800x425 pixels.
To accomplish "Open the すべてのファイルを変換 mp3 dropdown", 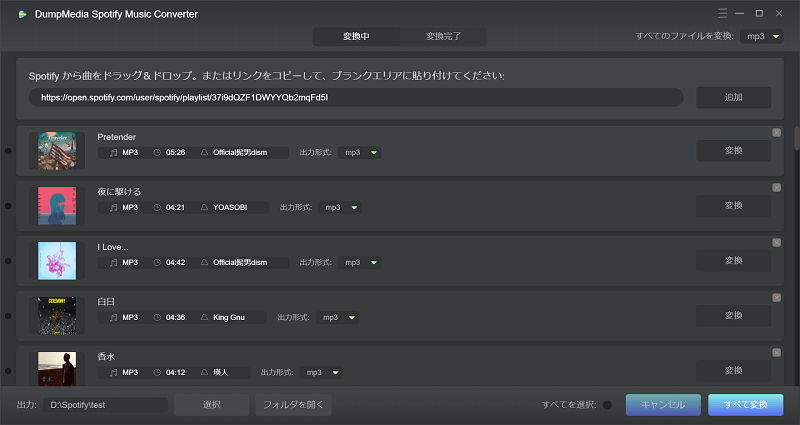I will point(762,36).
